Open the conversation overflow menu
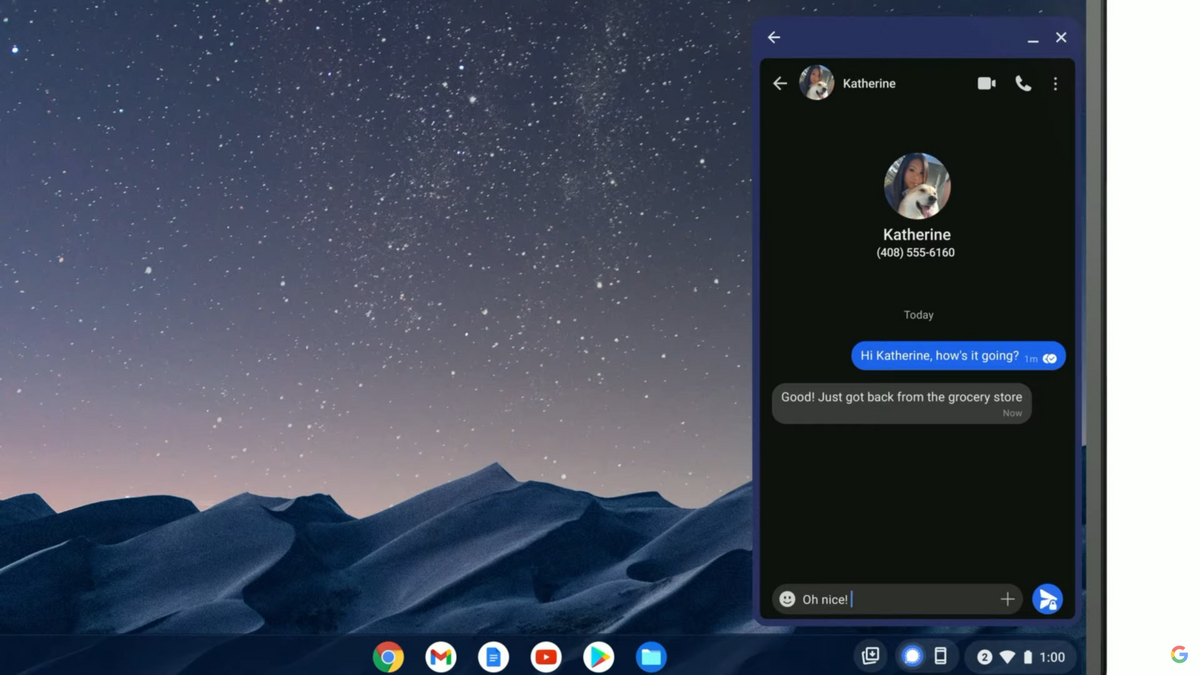Screen dimensions: 1200x675 point(1055,84)
